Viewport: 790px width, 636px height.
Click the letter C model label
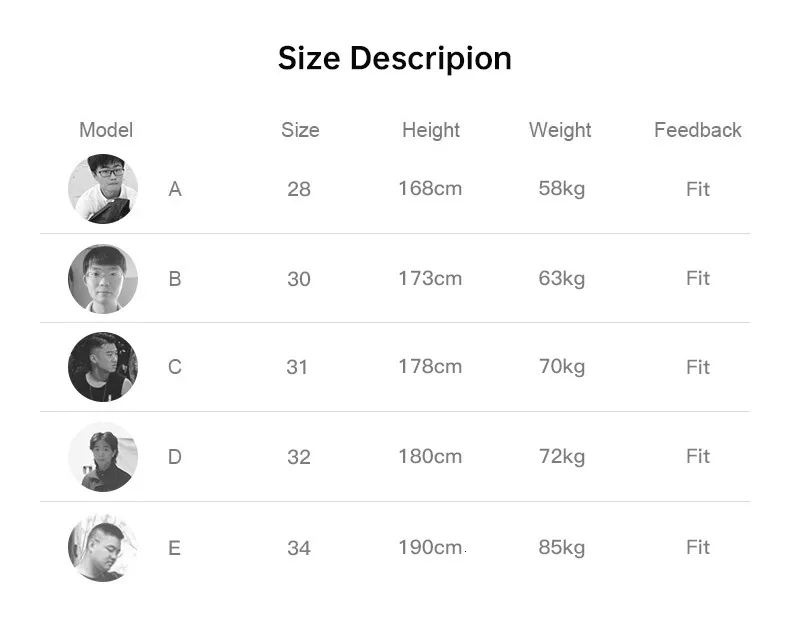pyautogui.click(x=175, y=367)
